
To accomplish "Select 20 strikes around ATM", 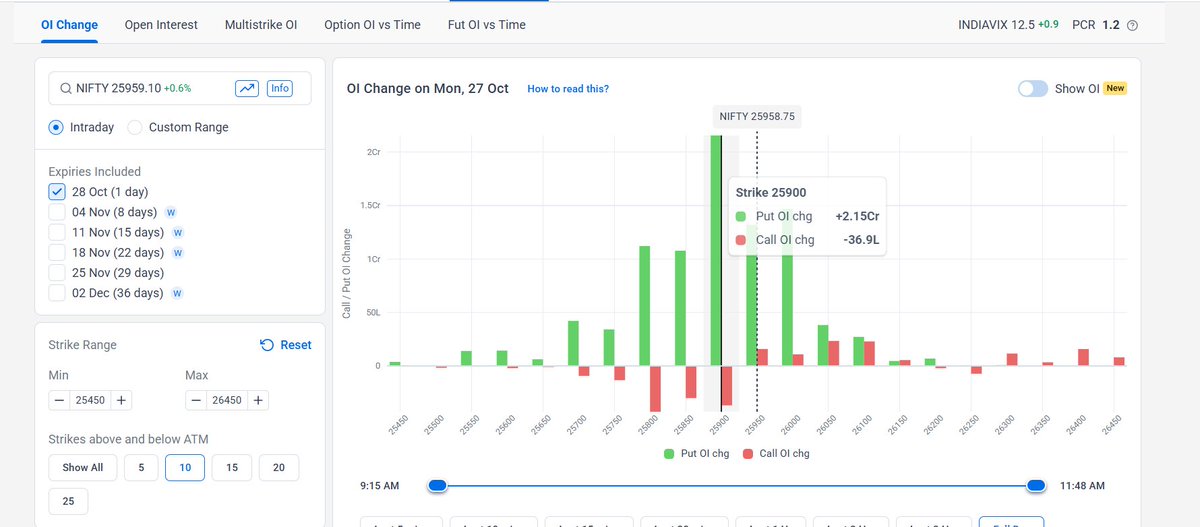I will [x=279, y=467].
